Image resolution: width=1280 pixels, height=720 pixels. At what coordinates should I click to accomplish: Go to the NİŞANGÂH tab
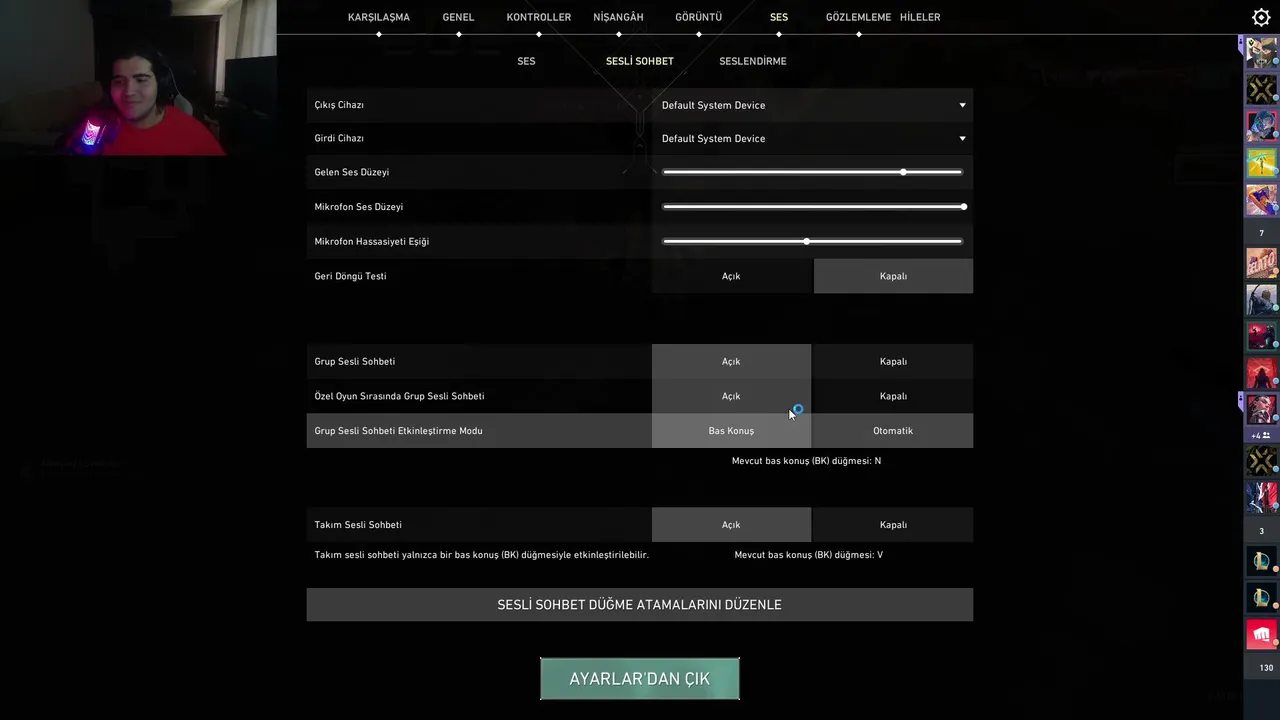pos(618,17)
